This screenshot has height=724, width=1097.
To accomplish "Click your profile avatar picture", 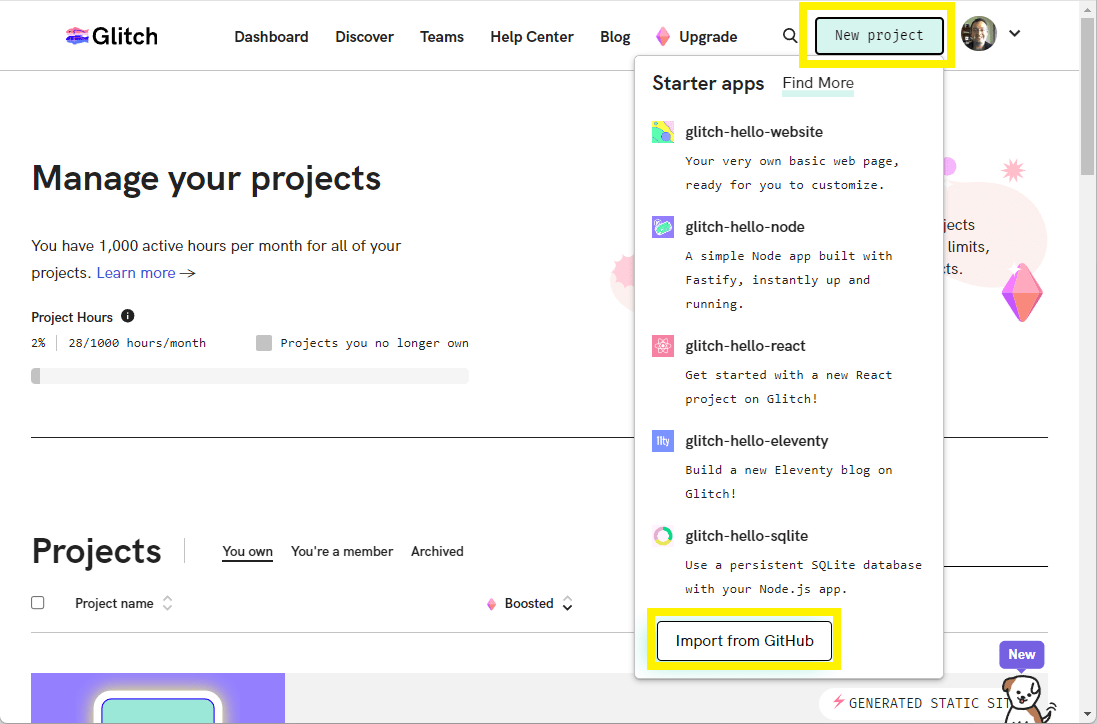I will click(979, 33).
